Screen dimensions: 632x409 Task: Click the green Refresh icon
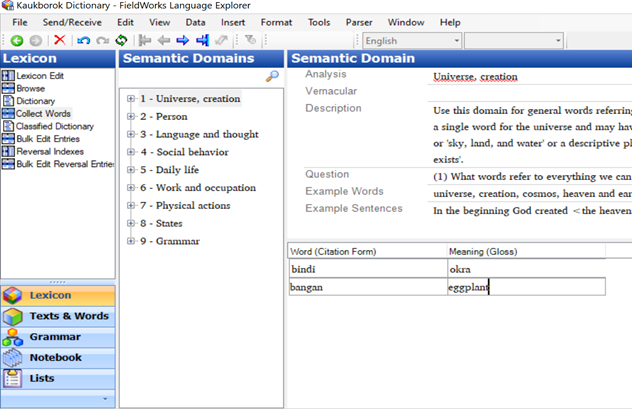pos(121,40)
